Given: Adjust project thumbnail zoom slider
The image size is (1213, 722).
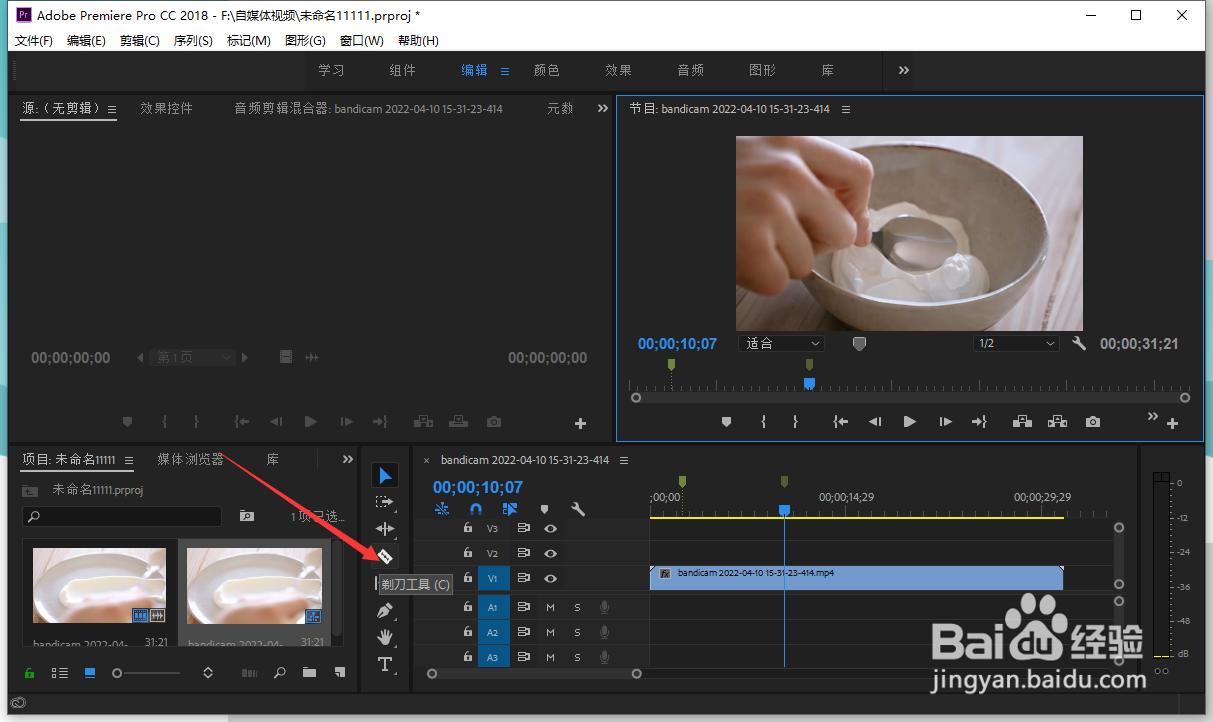Looking at the screenshot, I should coord(118,673).
